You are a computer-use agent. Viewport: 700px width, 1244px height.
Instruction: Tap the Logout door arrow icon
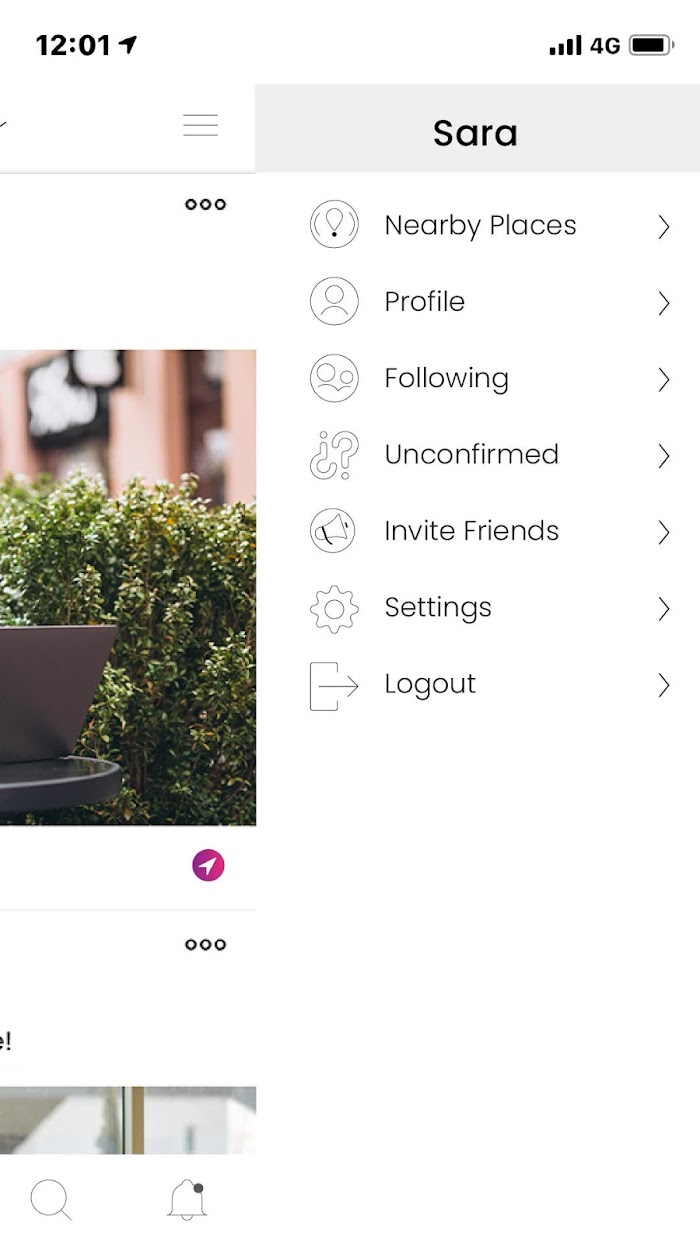pyautogui.click(x=334, y=685)
